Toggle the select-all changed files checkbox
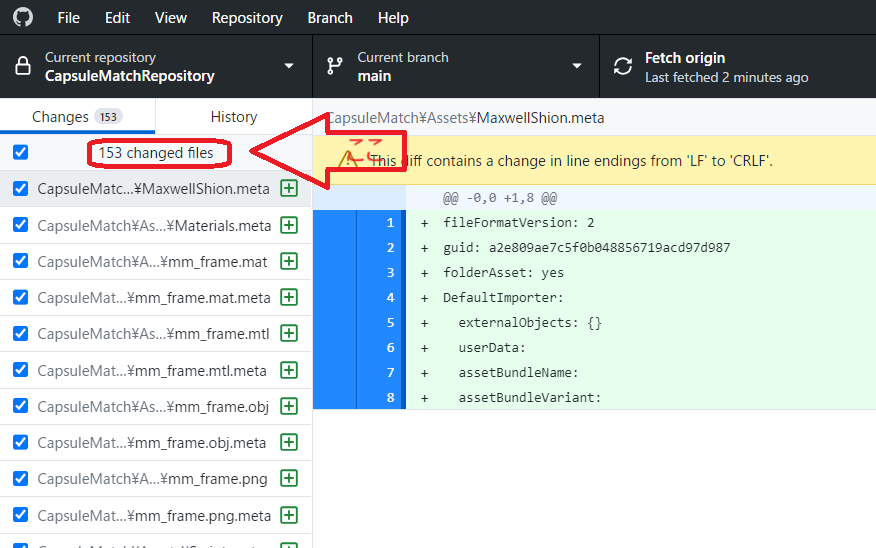 [x=21, y=153]
